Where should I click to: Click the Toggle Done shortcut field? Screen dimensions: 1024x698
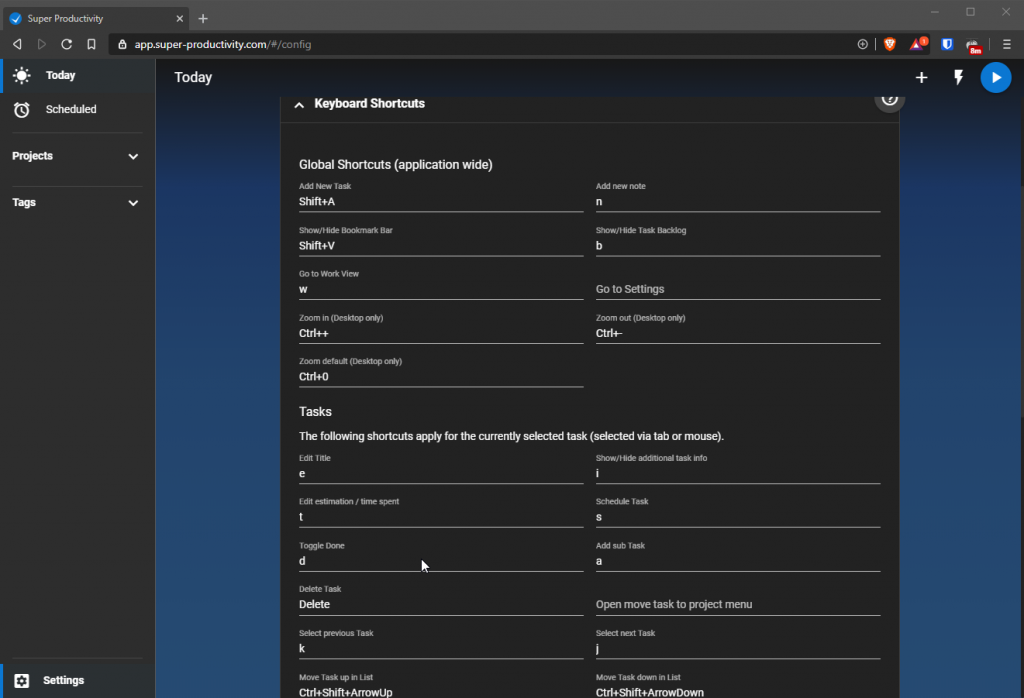440,561
